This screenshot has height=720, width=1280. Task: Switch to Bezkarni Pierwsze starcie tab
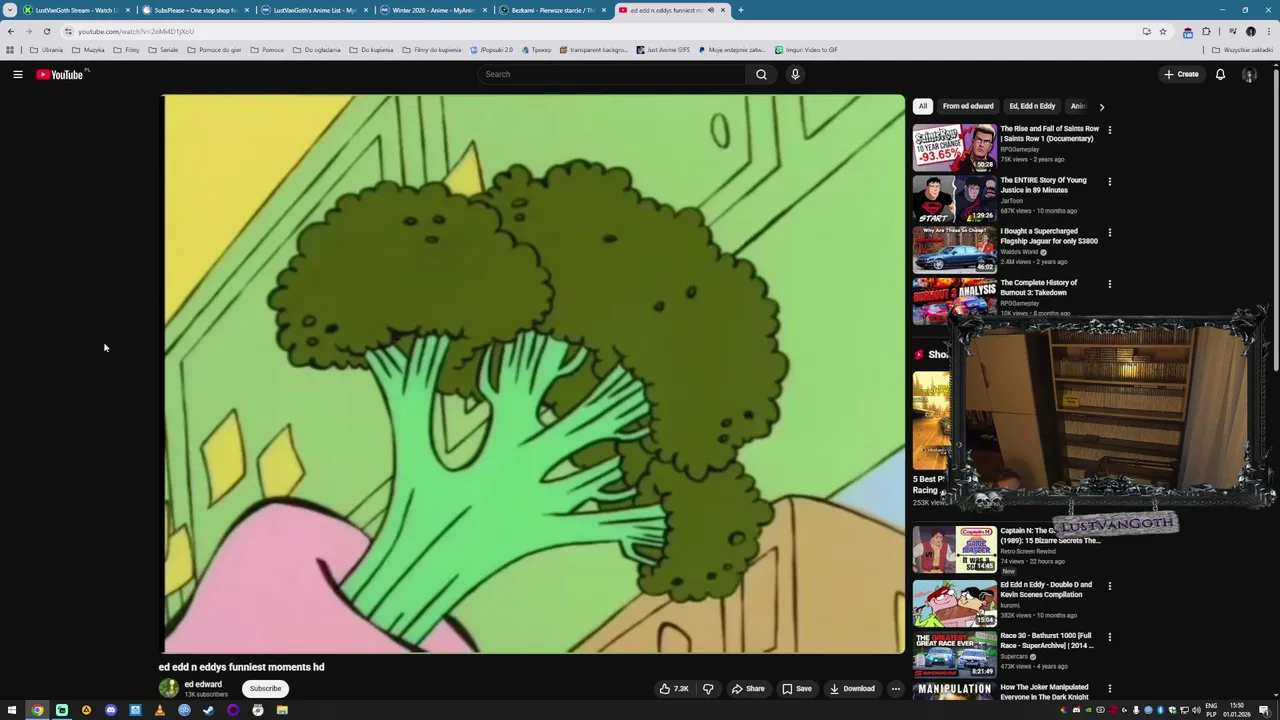point(552,10)
